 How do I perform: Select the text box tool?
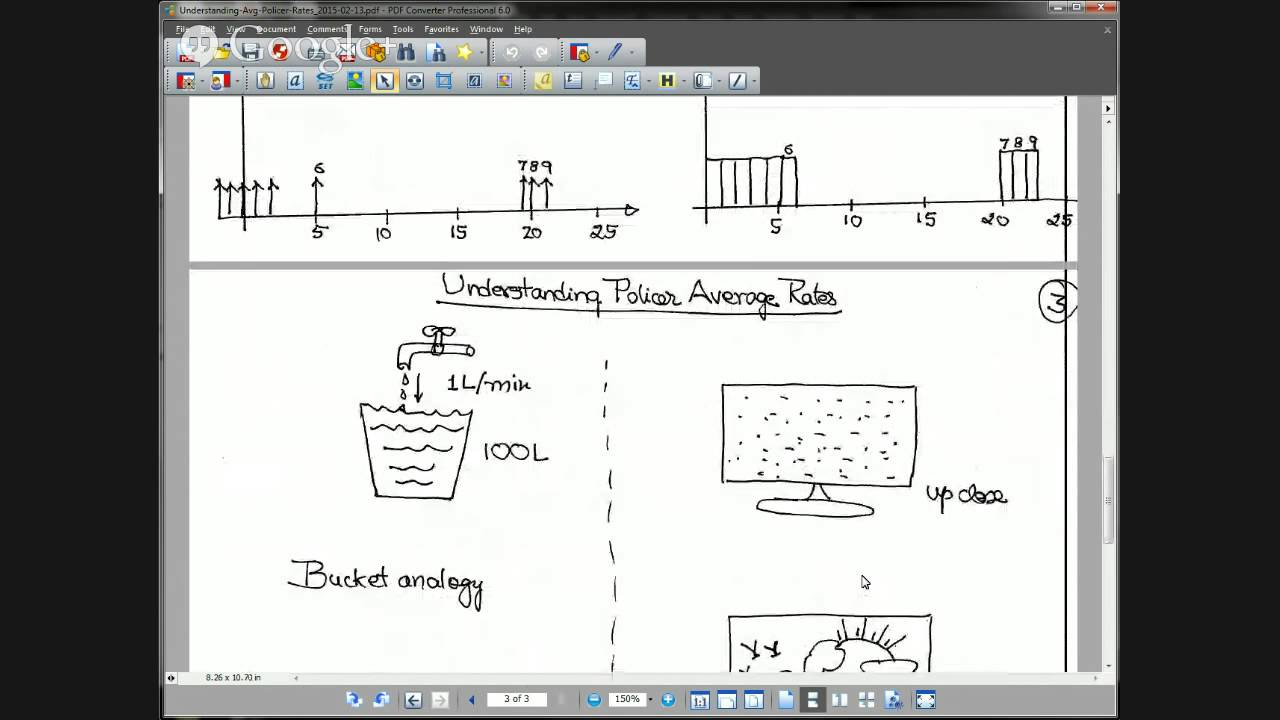(x=573, y=81)
